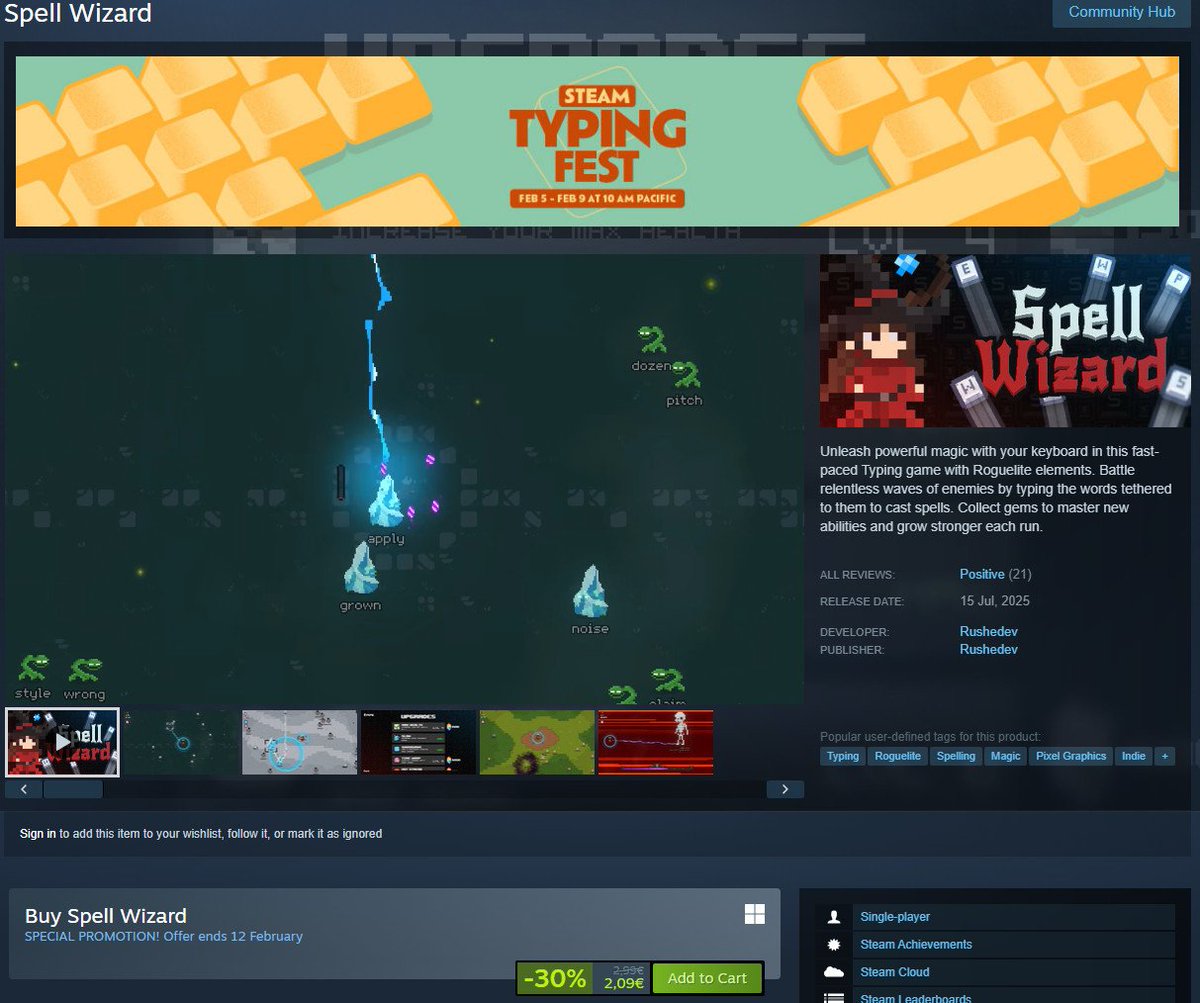Open the Steam Cloud feature link
1200x1003 pixels.
coord(895,972)
